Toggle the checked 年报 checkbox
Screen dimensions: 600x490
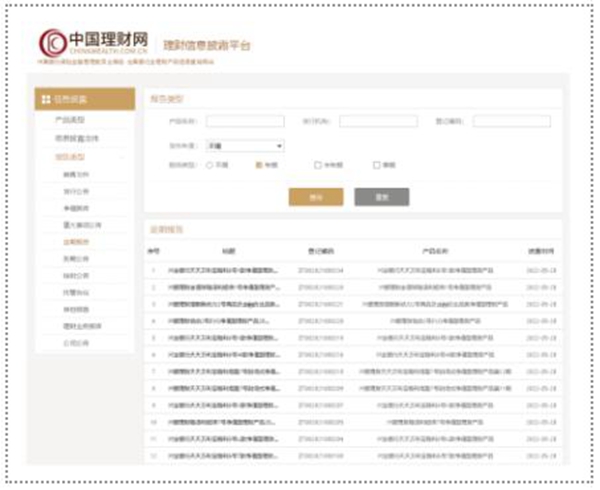[x=260, y=165]
